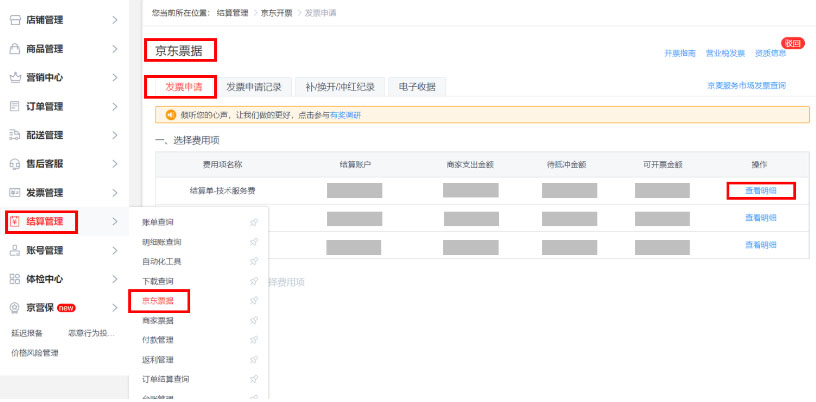Click the truck icon beside 配送管理
The width and height of the screenshot is (816, 402).
(x=15, y=135)
